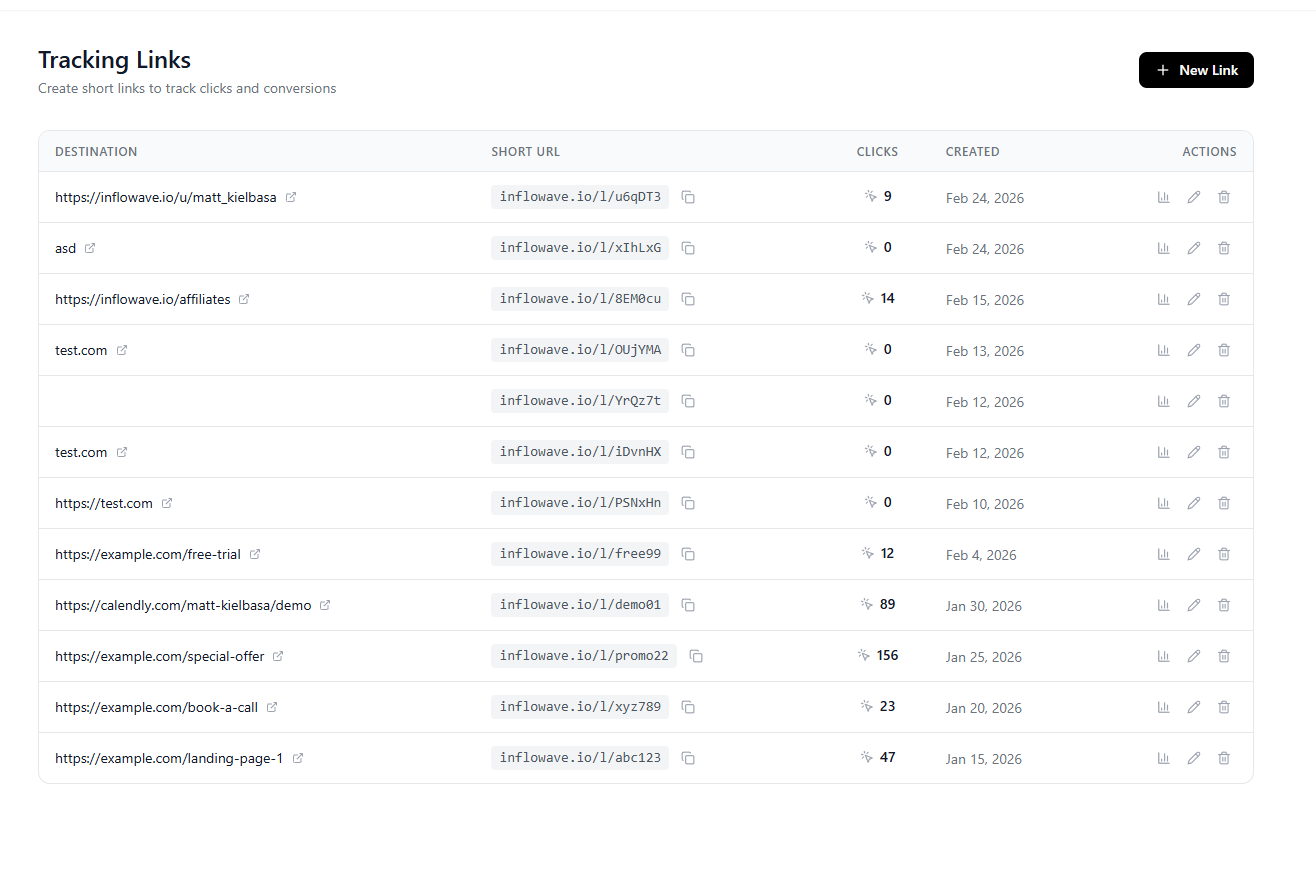Sort by the CLICKS column header
The image size is (1316, 869).
click(877, 151)
